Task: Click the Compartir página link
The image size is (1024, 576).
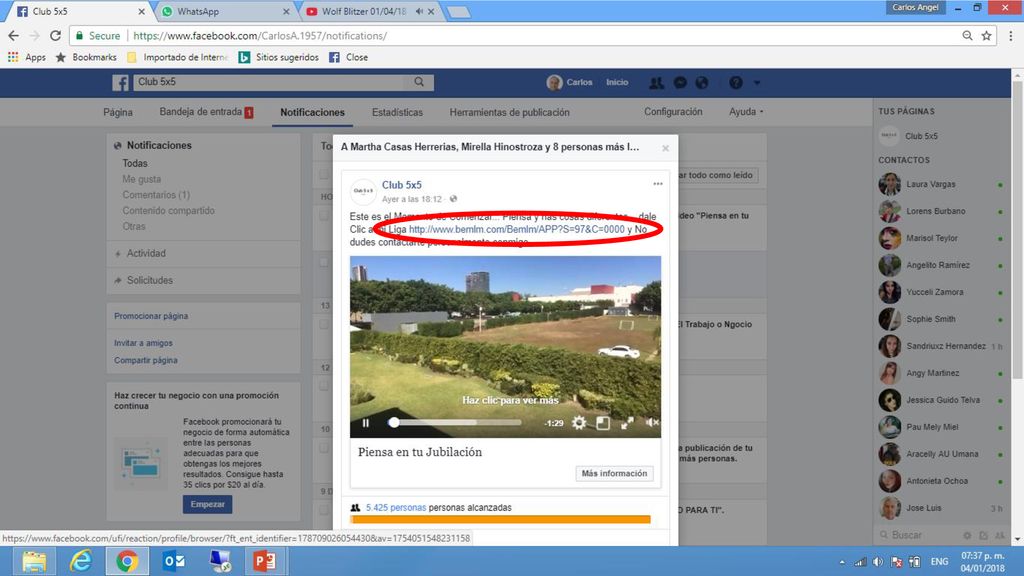Action: (x=146, y=360)
